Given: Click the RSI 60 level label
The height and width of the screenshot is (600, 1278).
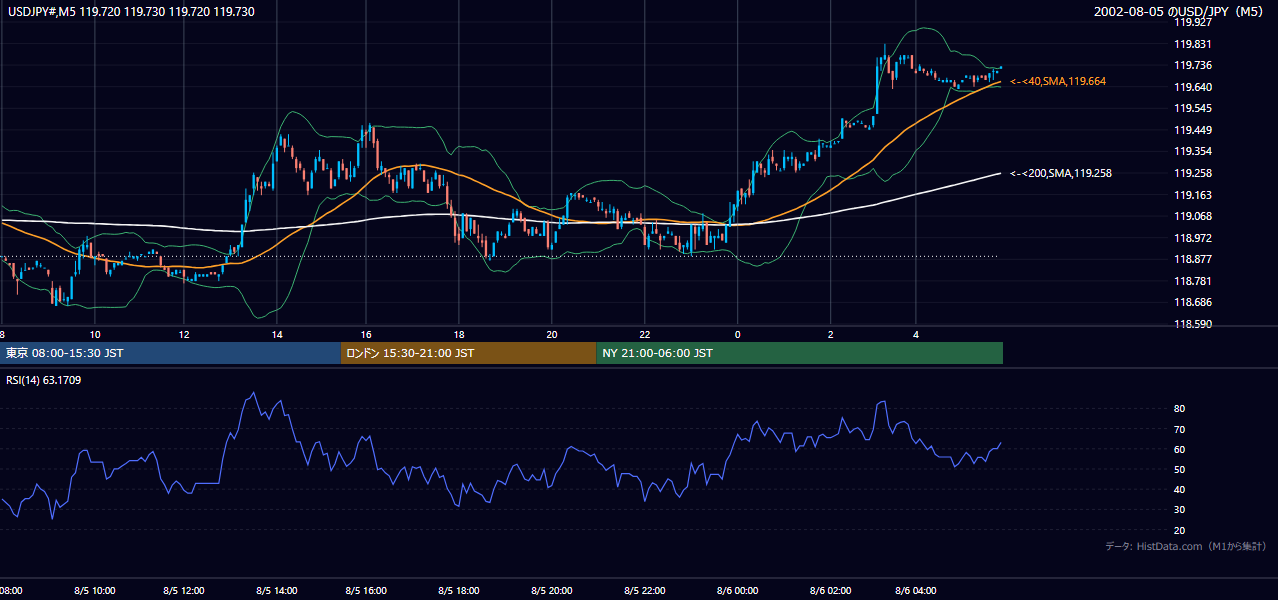Looking at the screenshot, I should [x=1180, y=450].
